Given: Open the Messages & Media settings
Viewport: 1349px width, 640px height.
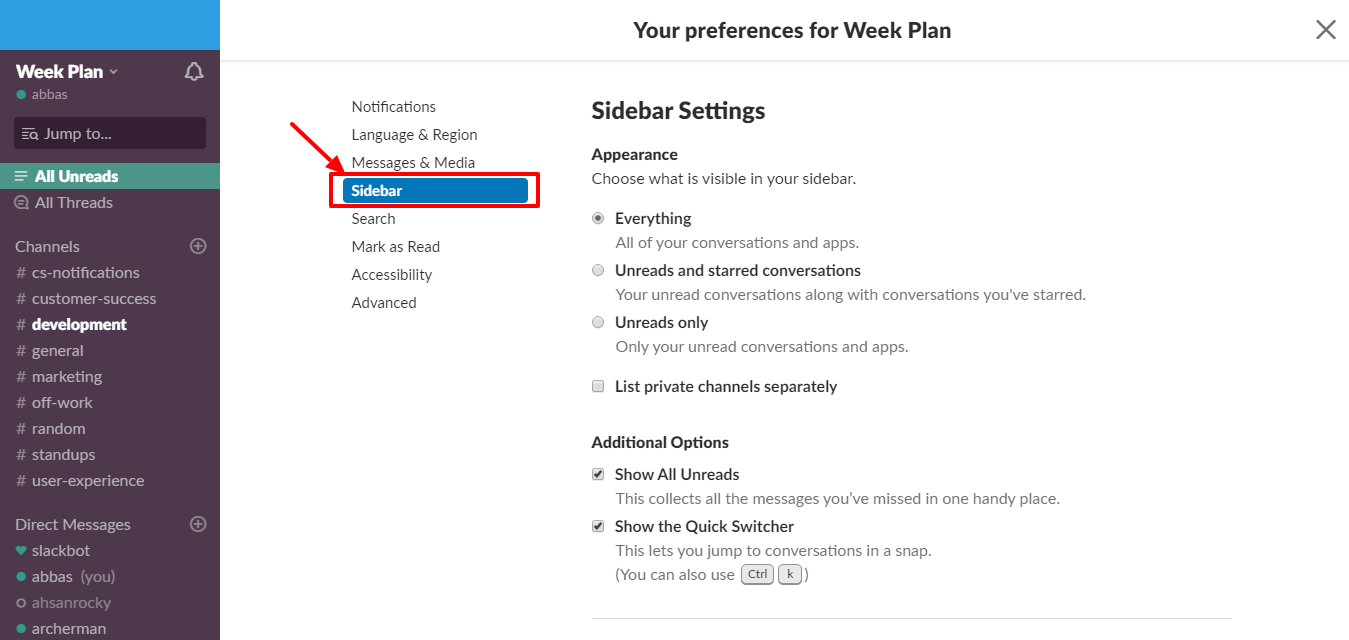Looking at the screenshot, I should pyautogui.click(x=414, y=162).
